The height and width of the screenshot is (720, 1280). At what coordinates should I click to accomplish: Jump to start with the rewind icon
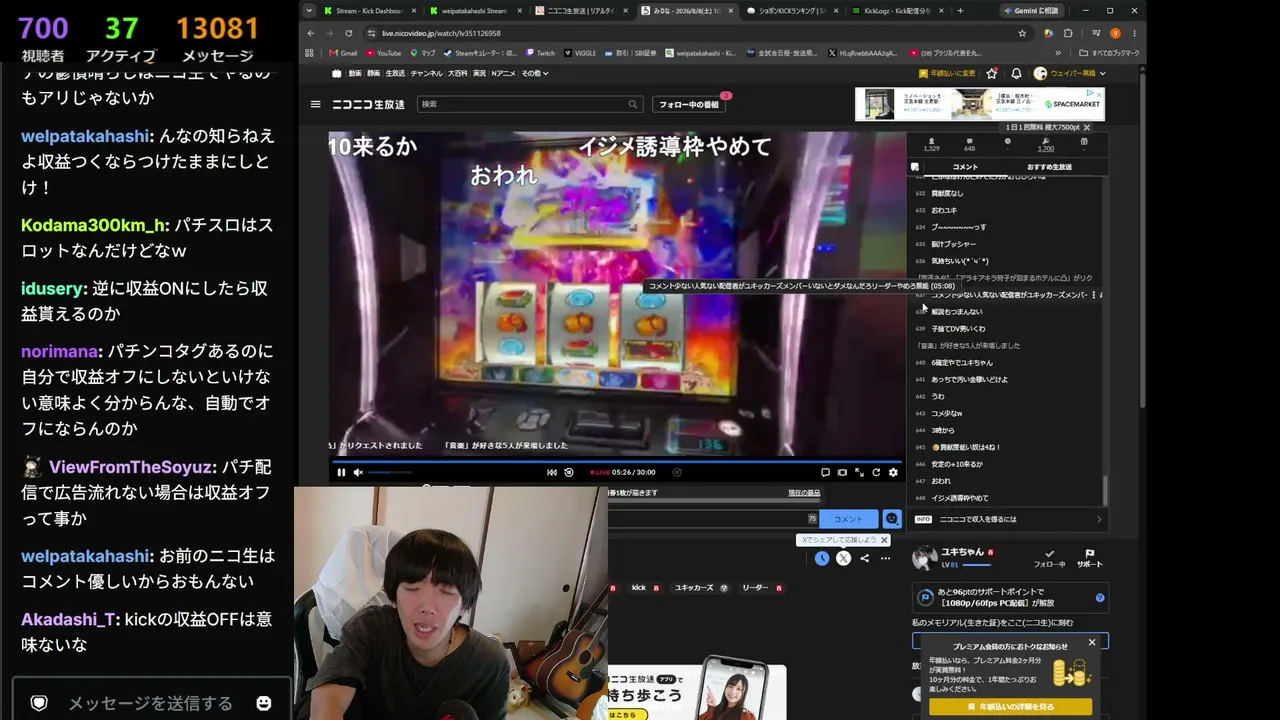[x=552, y=472]
